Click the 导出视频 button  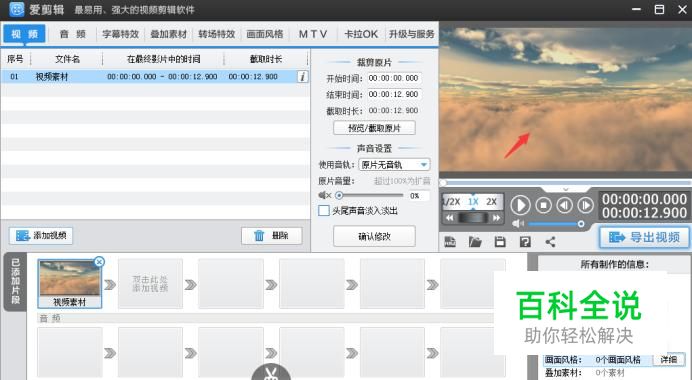pyautogui.click(x=644, y=237)
